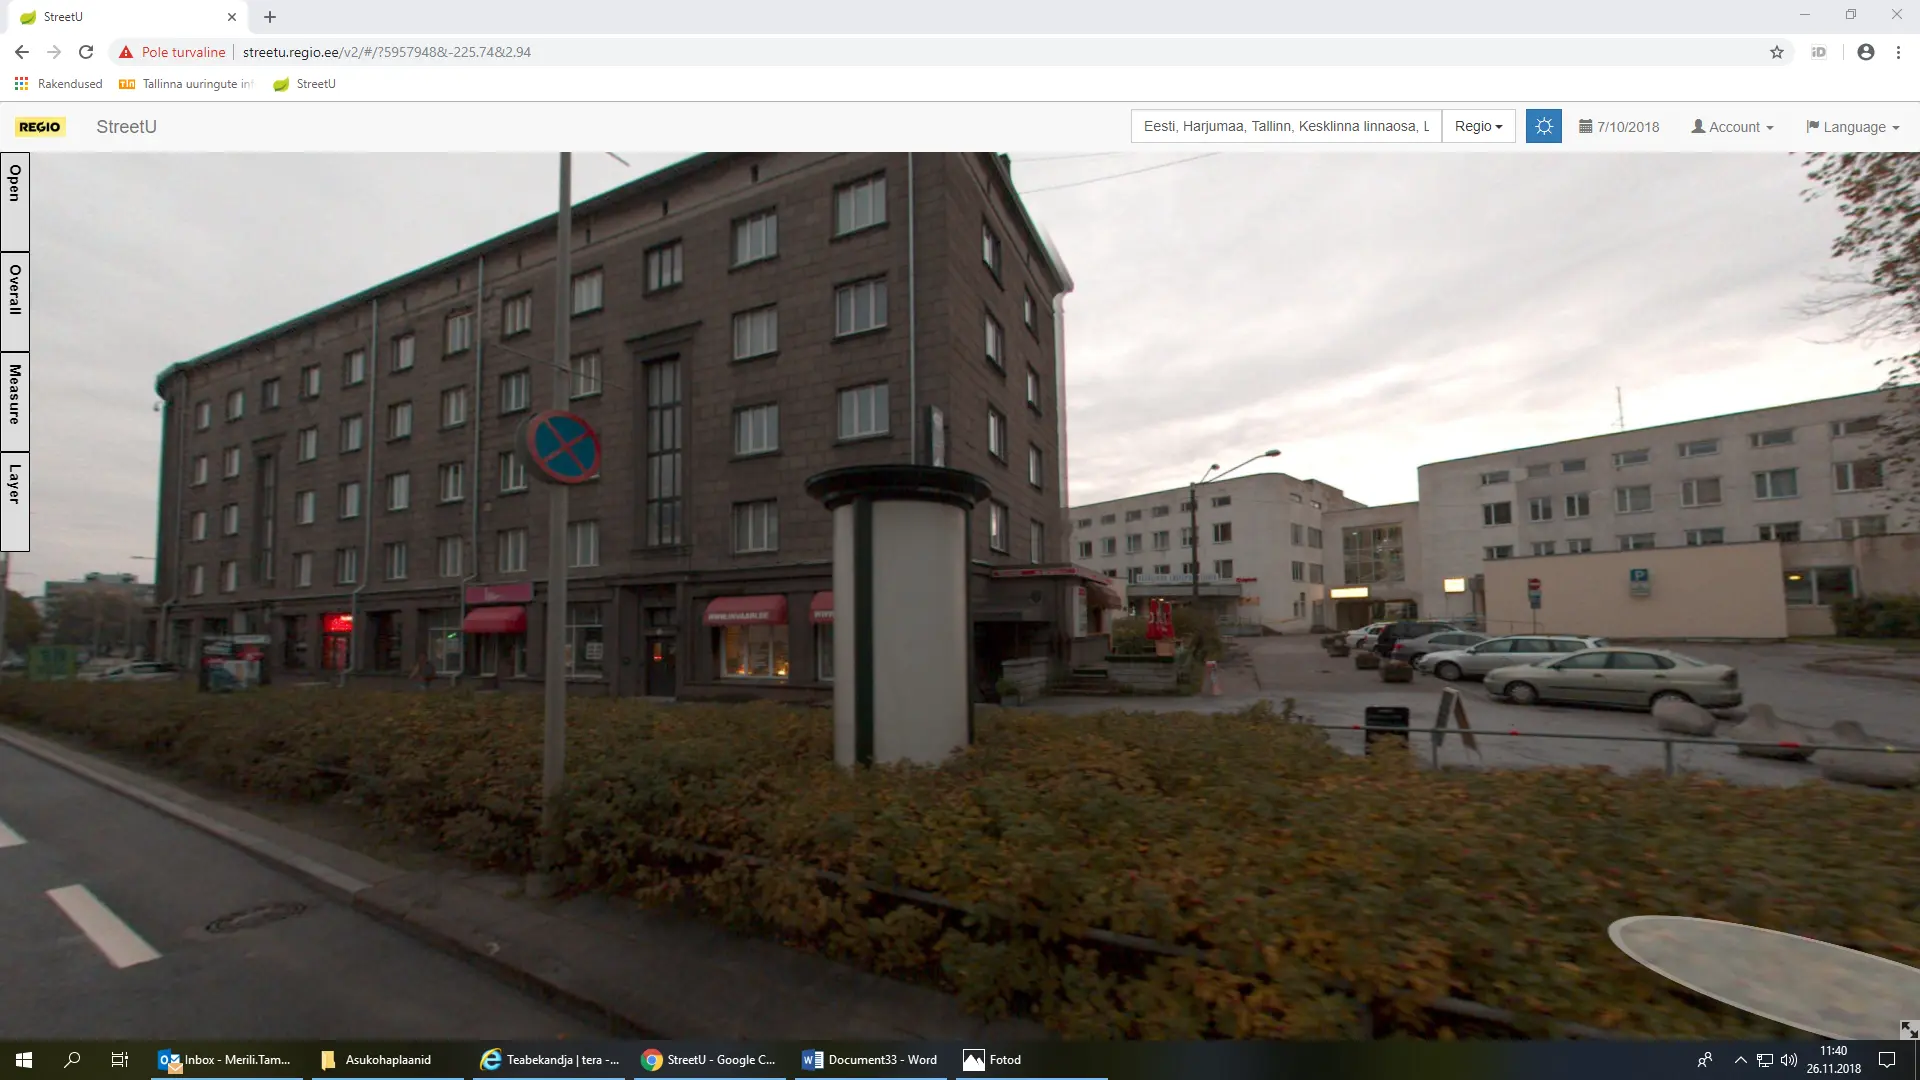
Task: Switch to Document33 Word in taskbar
Action: coord(870,1060)
